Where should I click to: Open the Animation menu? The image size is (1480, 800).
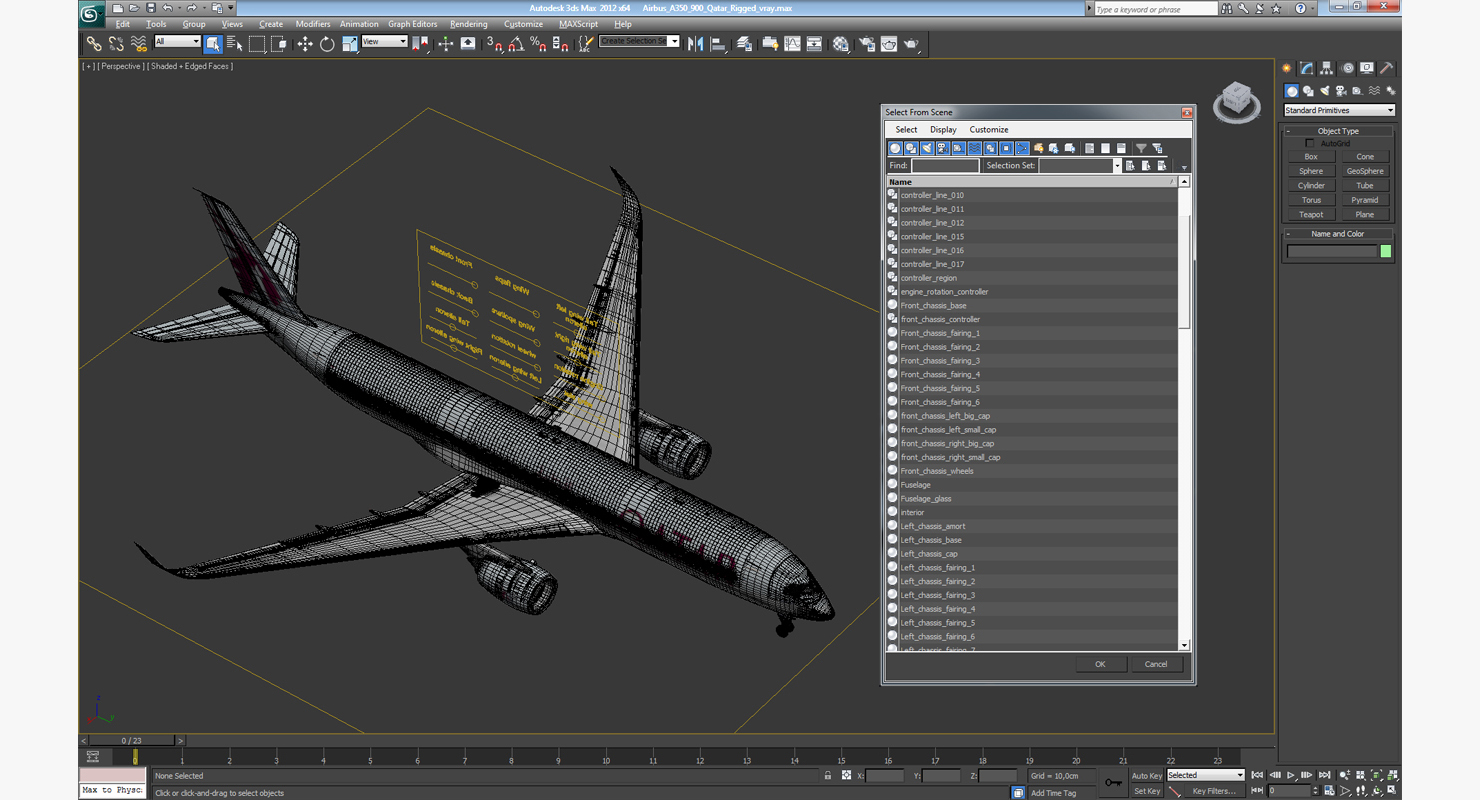coord(359,24)
